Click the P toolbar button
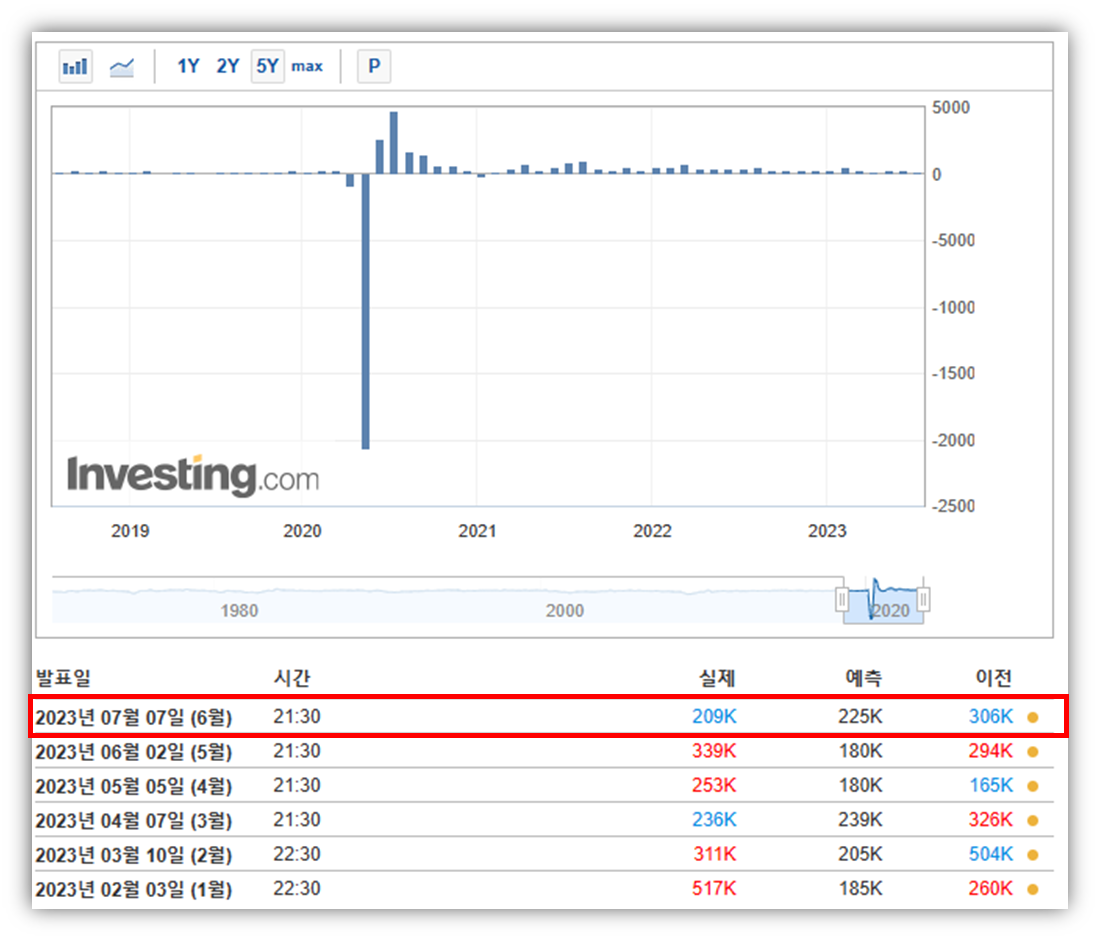 pos(374,67)
